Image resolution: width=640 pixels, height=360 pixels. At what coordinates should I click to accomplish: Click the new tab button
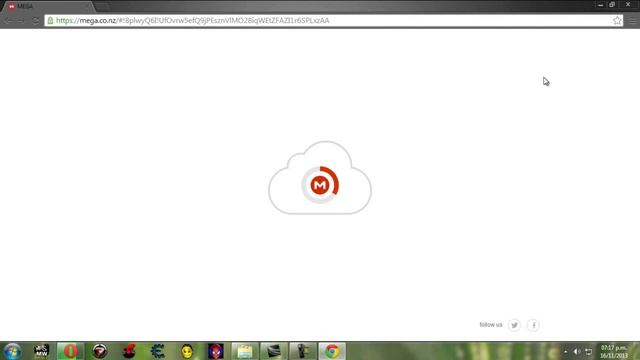pos(102,7)
